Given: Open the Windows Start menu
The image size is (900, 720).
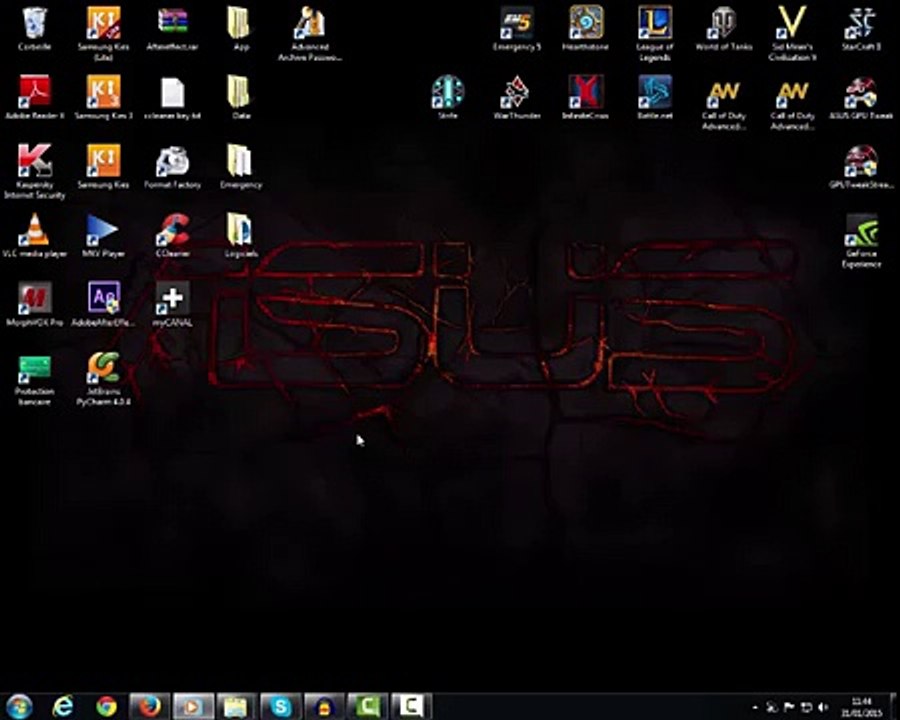Looking at the screenshot, I should point(19,707).
